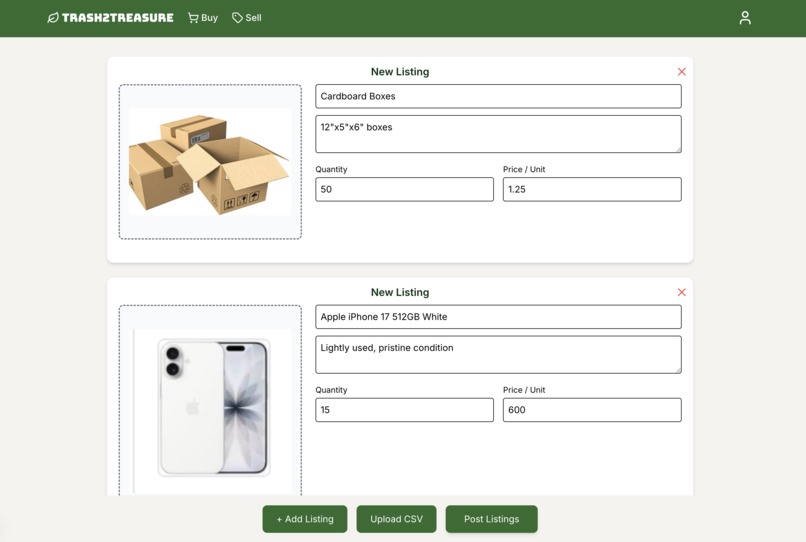Remove the Apple iPhone listing with X

[x=682, y=292]
